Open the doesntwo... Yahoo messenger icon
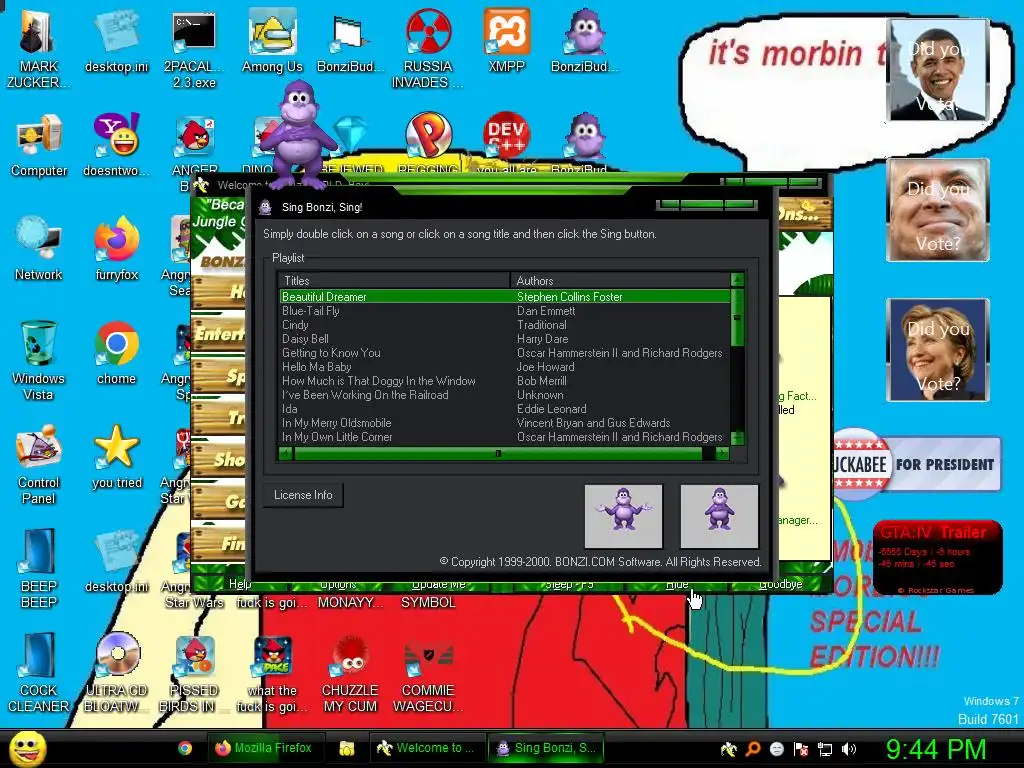 116,145
